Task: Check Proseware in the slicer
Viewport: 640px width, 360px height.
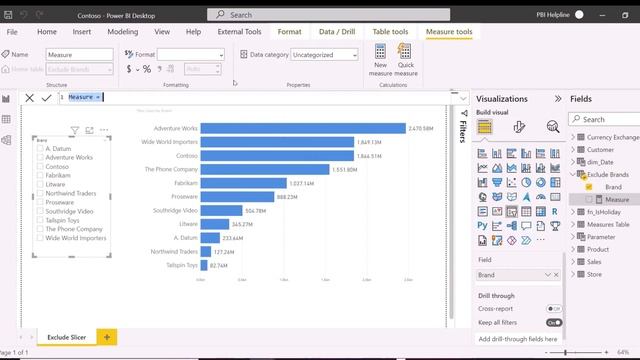Action: pos(40,202)
